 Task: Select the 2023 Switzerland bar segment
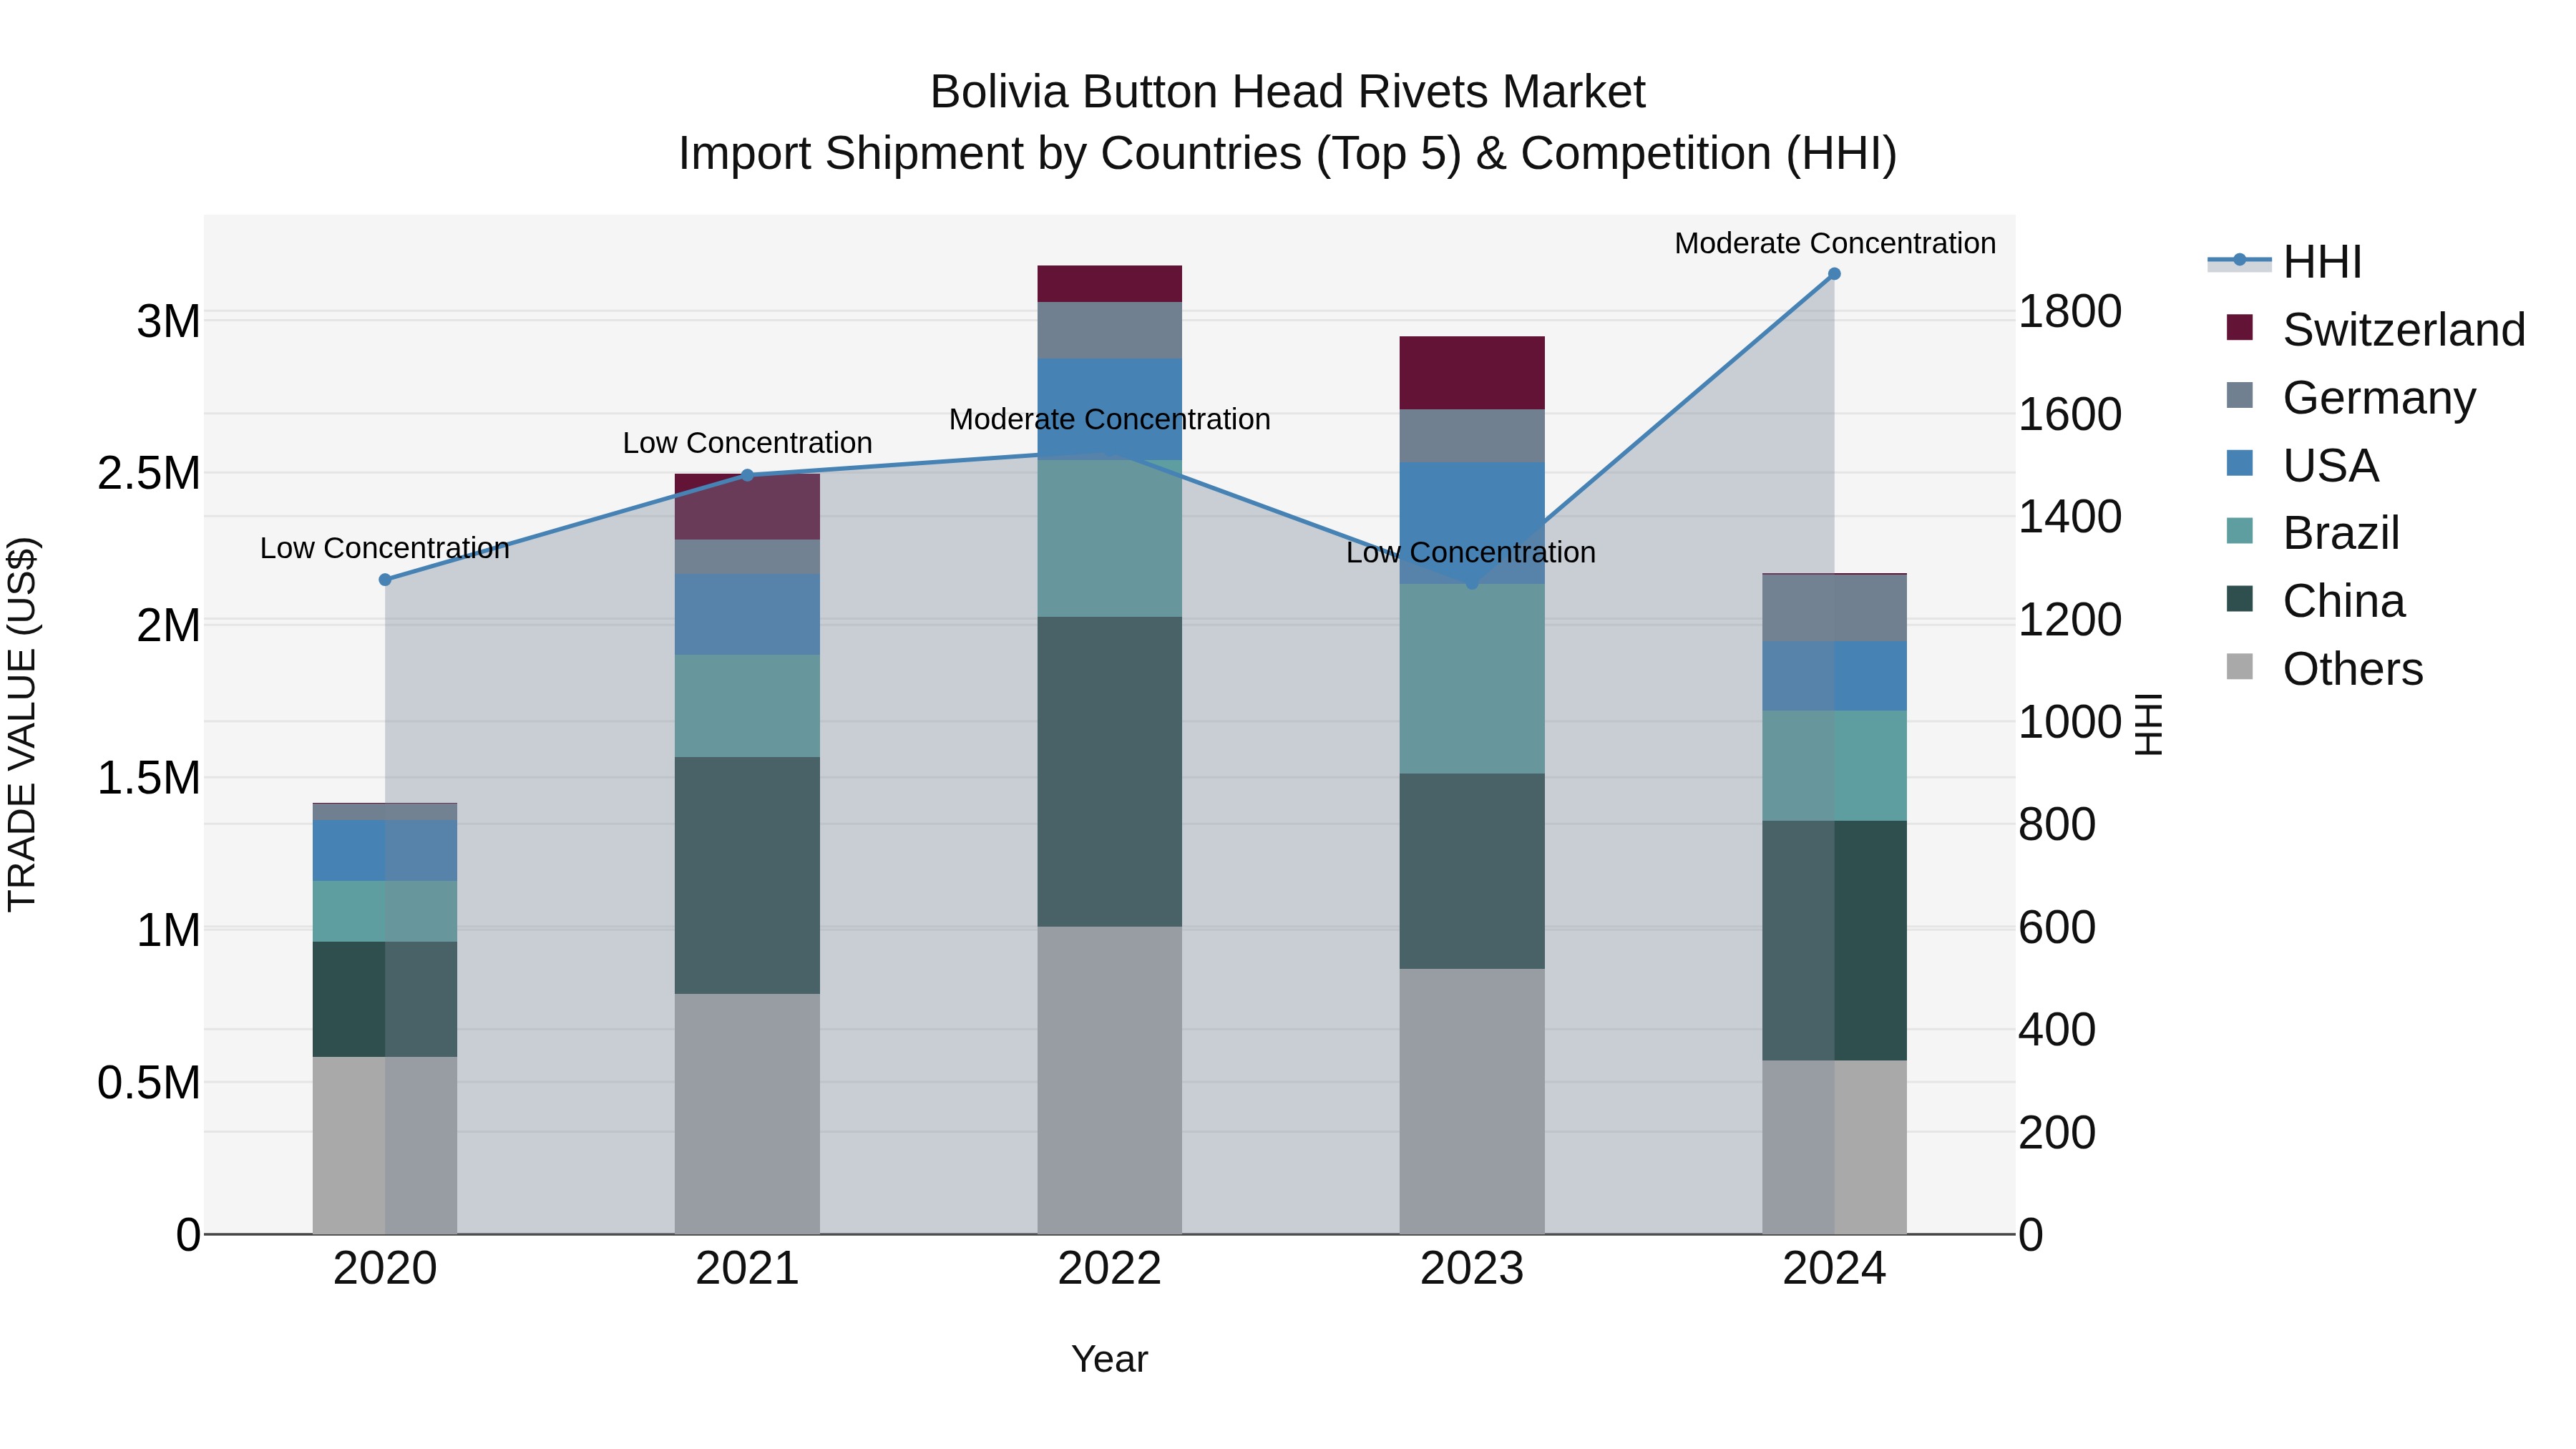point(1472,373)
